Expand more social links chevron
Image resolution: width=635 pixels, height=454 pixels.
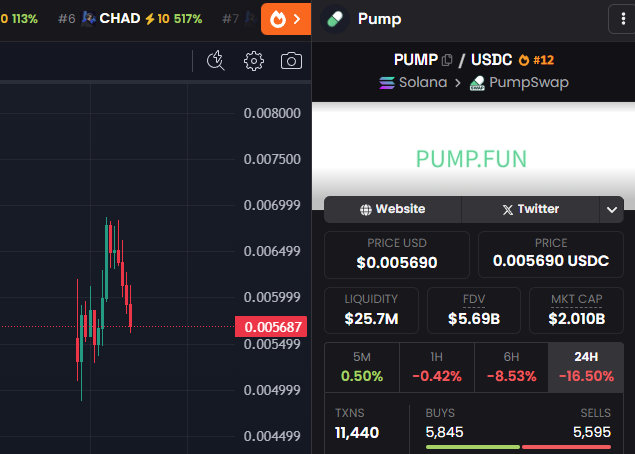click(x=612, y=209)
